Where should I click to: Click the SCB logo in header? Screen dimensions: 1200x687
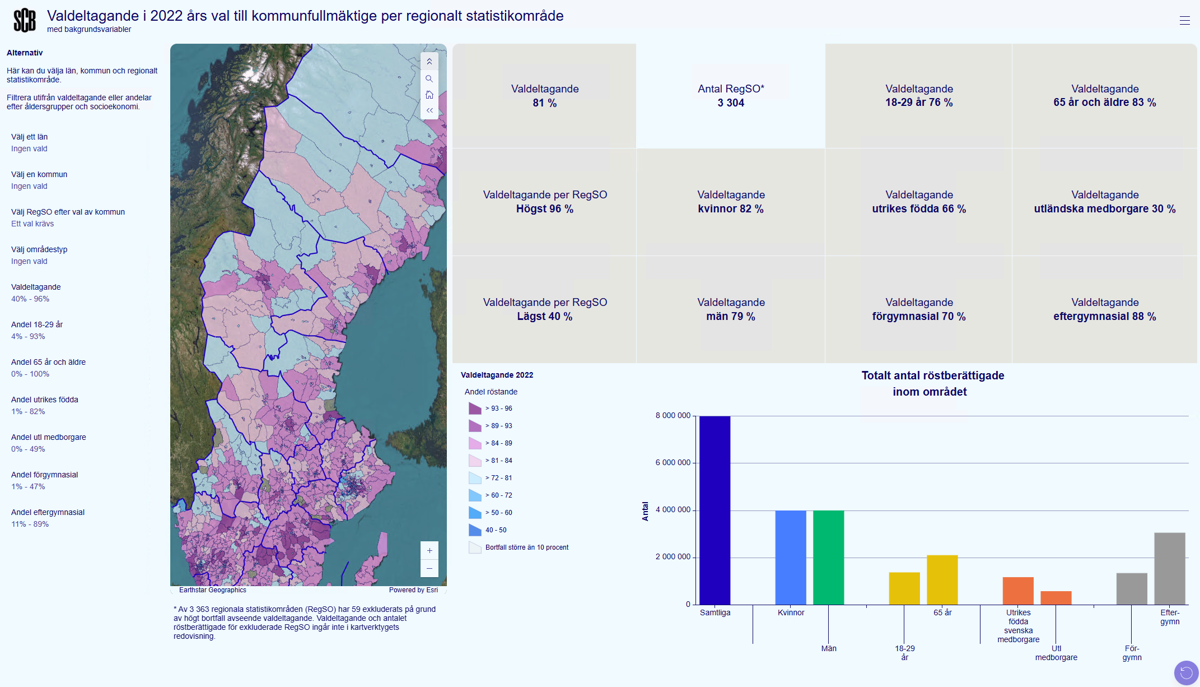click(24, 20)
